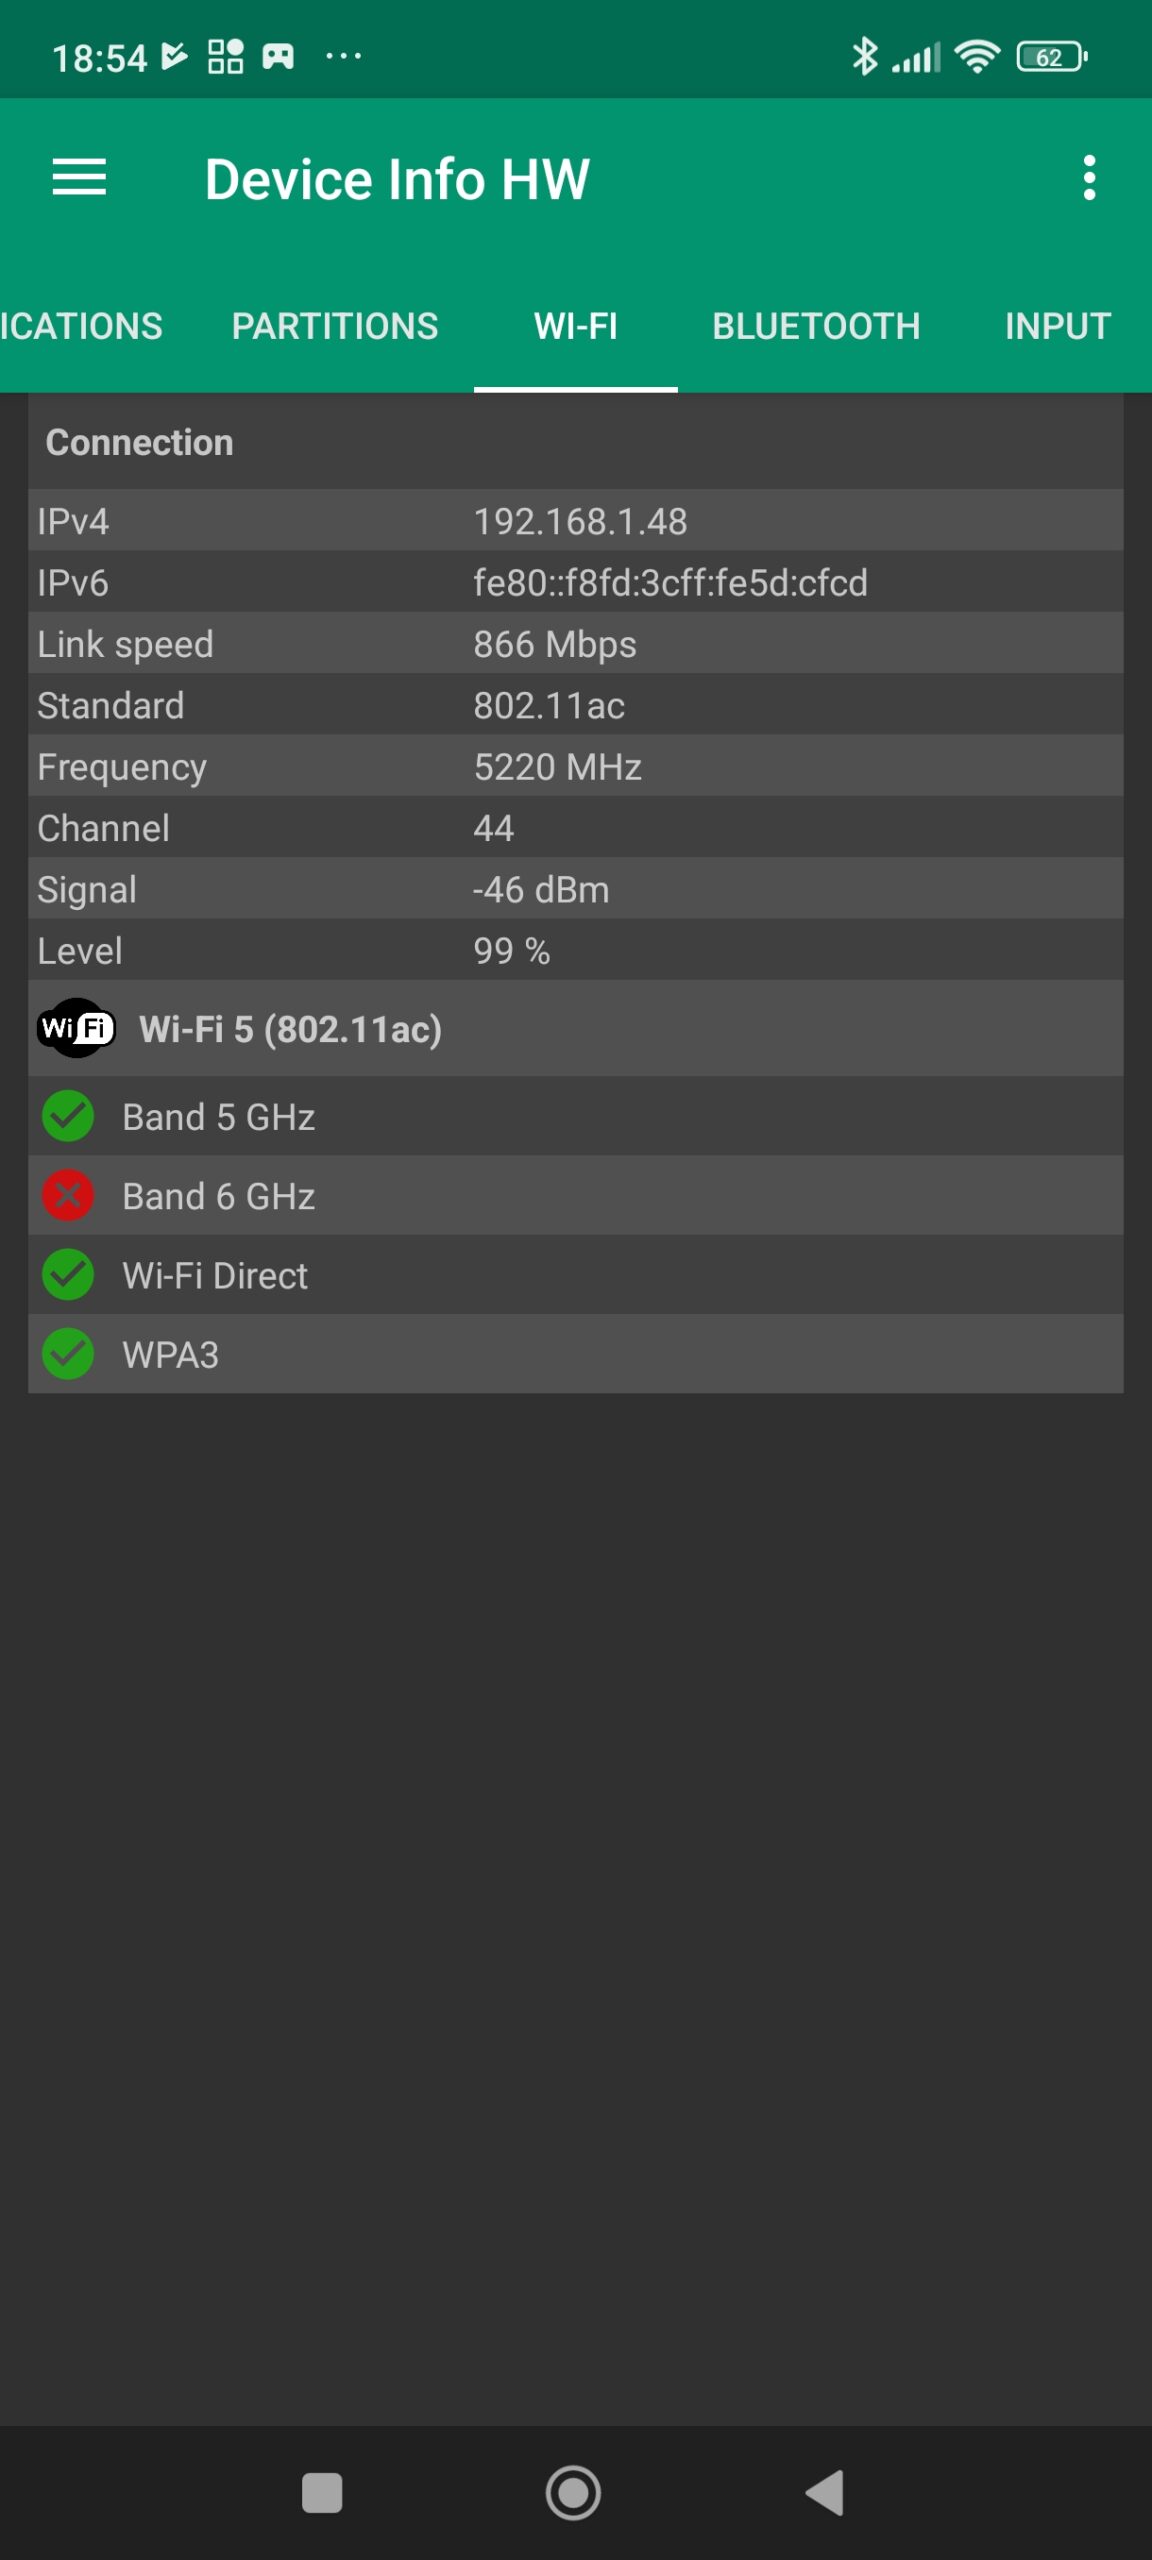
Task: Click the Wi-Fi 5 logo icon
Action: click(x=76, y=1028)
